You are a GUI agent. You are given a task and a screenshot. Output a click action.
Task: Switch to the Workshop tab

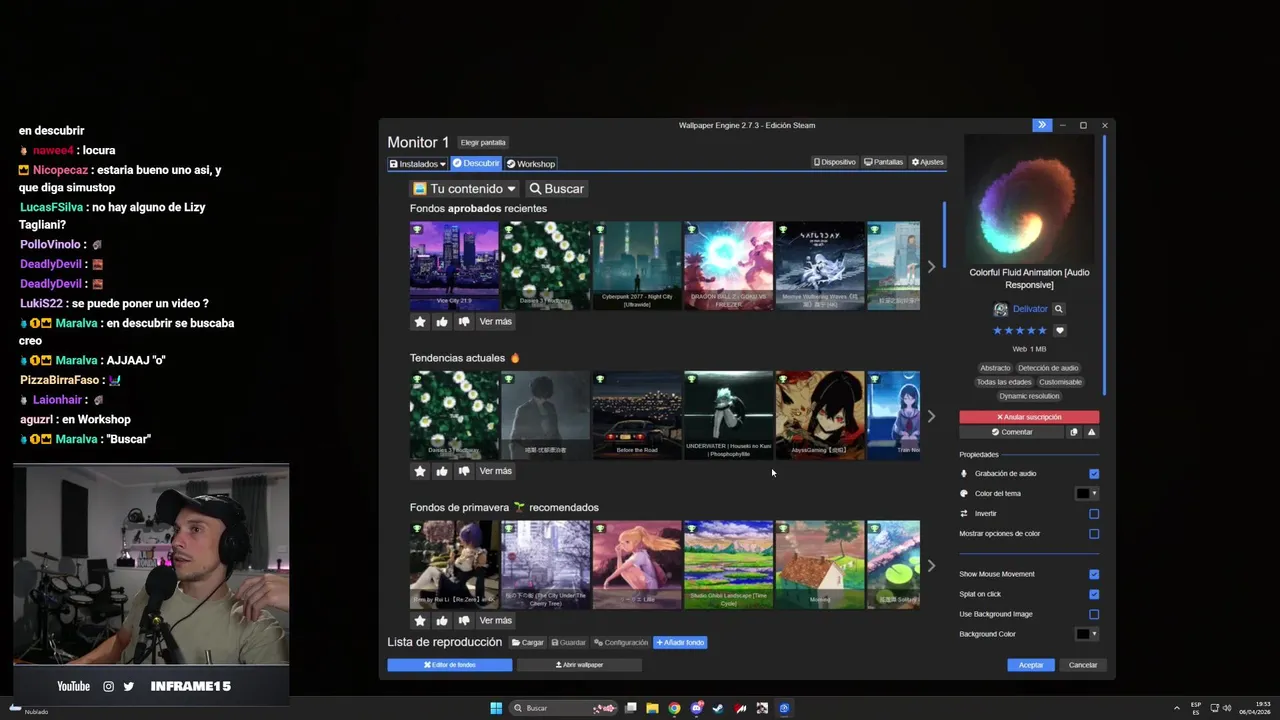tap(531, 164)
